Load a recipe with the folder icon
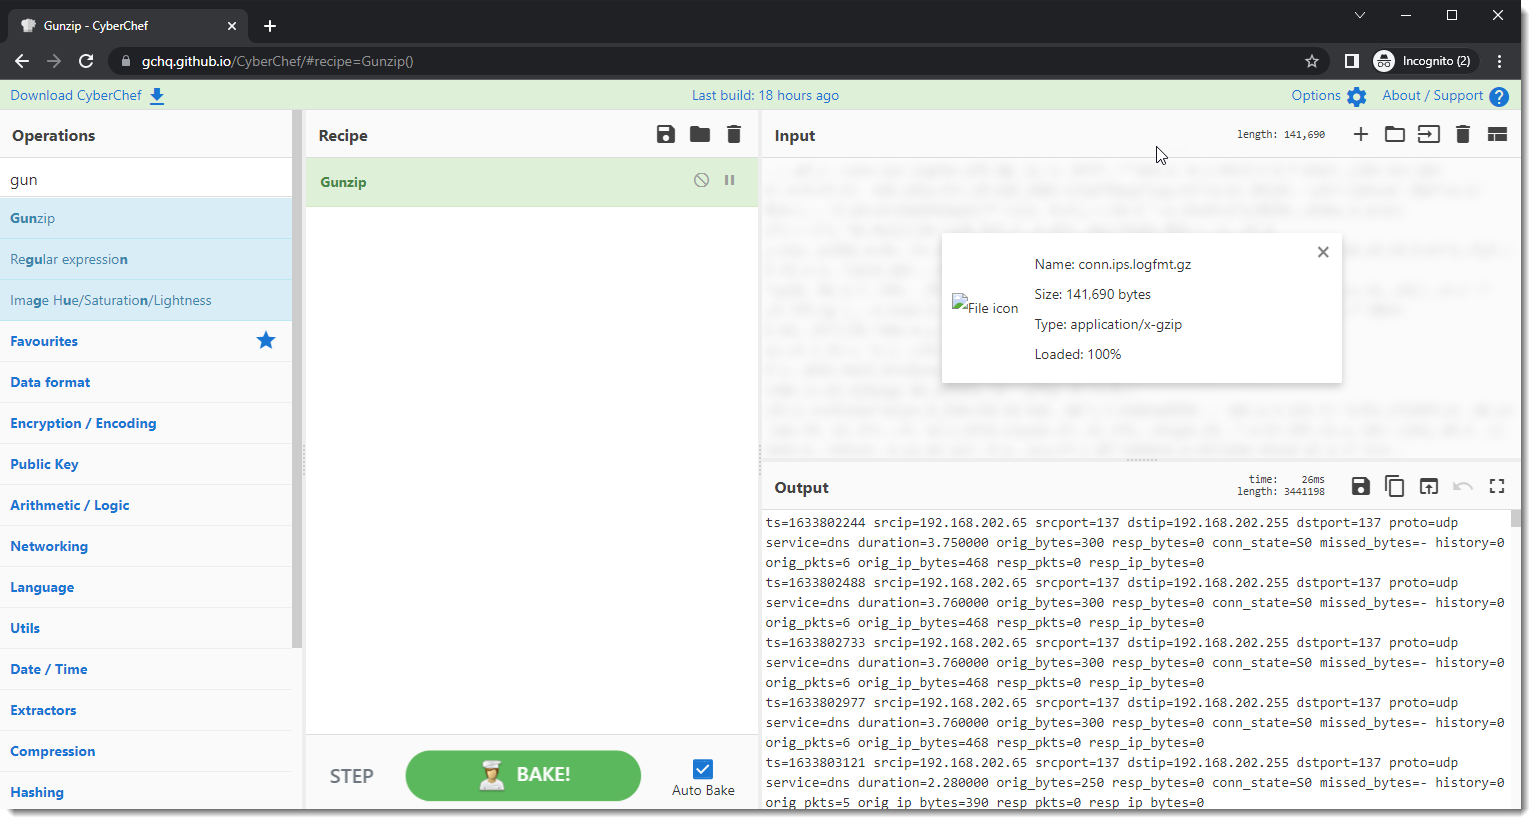 click(699, 135)
